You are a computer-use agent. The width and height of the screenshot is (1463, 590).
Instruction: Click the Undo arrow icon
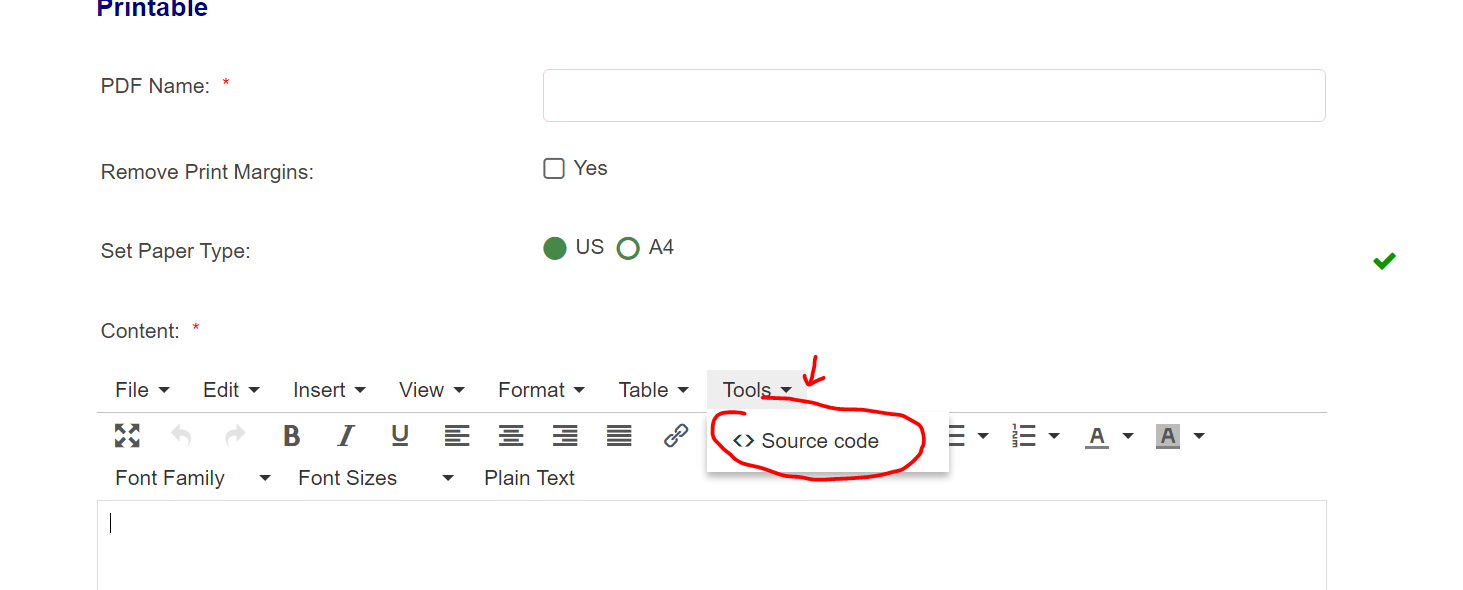[180, 436]
